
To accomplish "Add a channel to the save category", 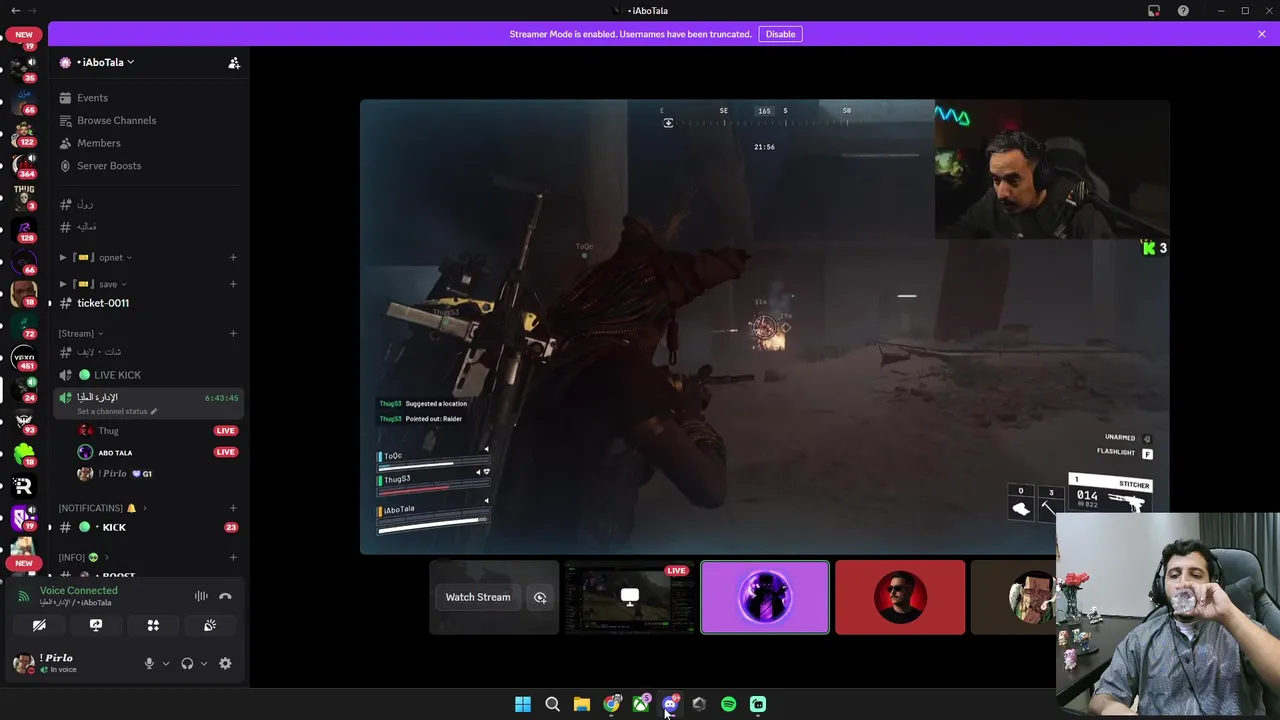I will [x=233, y=284].
